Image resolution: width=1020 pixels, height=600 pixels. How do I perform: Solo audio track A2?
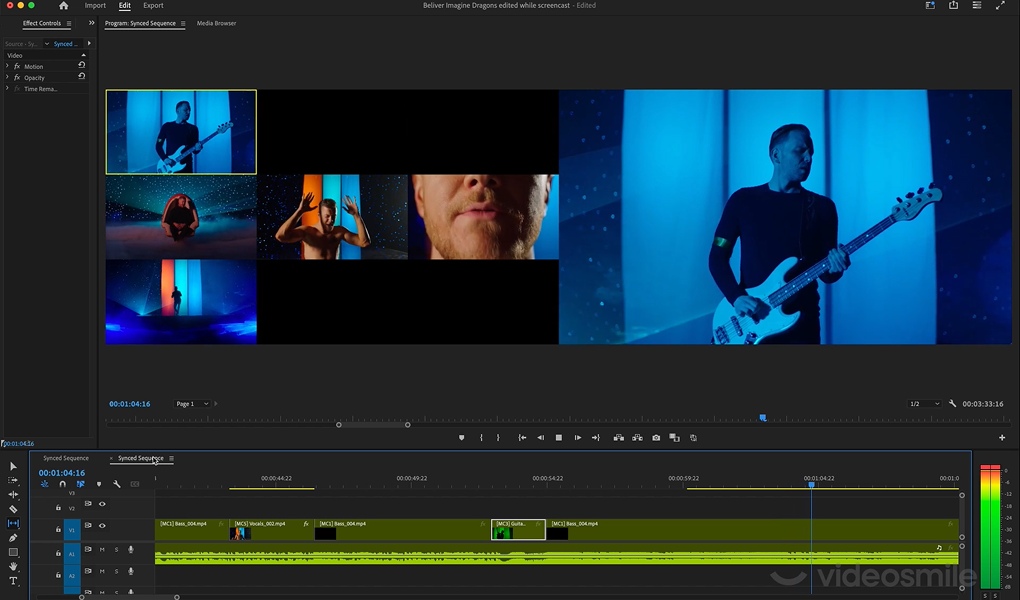(x=116, y=571)
